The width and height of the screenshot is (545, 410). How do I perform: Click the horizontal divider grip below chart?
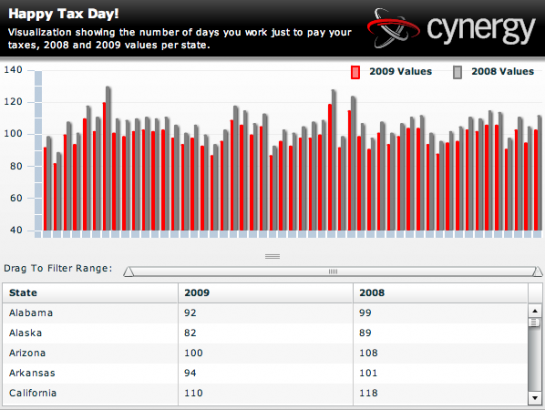272,256
